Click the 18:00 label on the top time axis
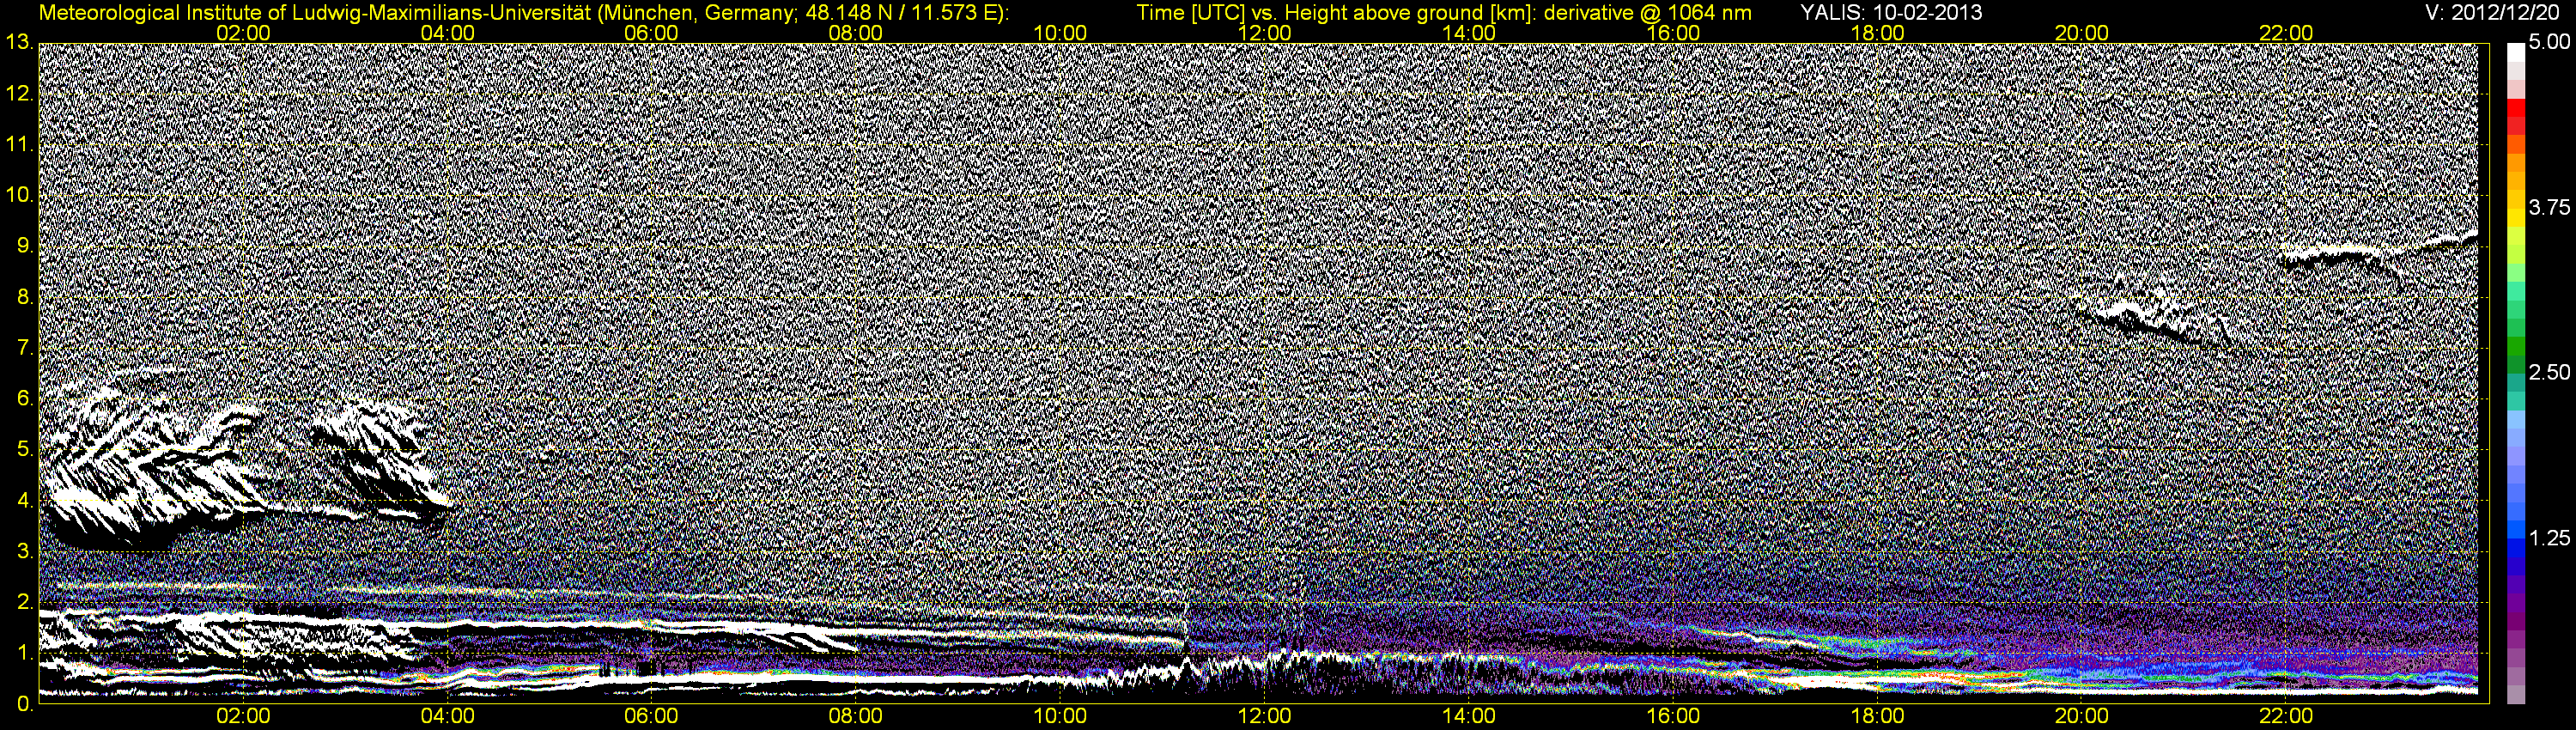Viewport: 2576px width, 730px height. tap(1877, 33)
